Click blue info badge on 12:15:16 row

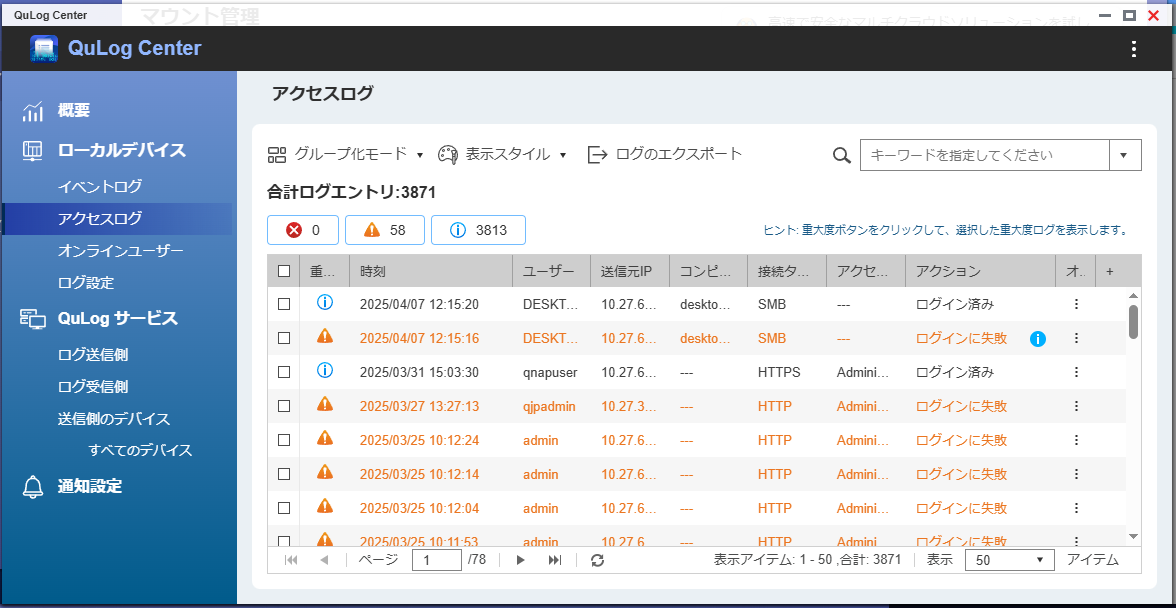coord(1038,339)
